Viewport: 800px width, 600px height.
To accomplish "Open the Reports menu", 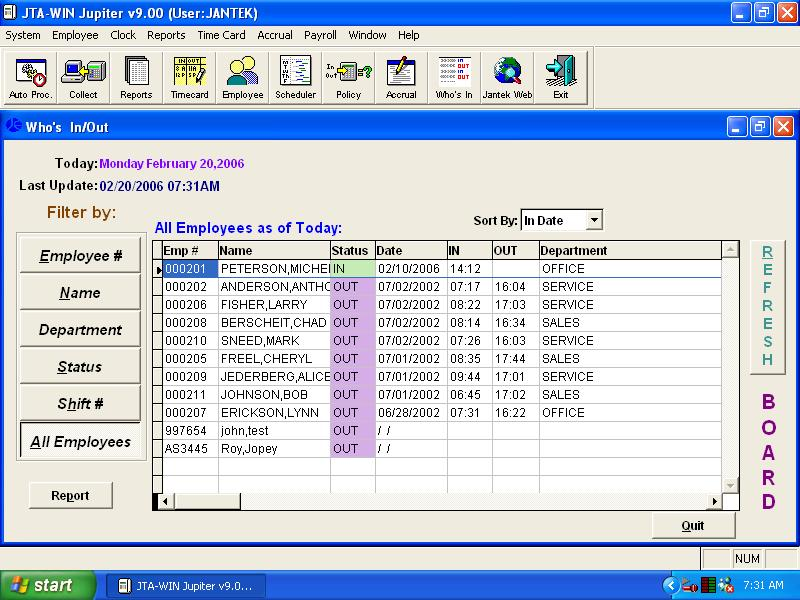I will (166, 35).
